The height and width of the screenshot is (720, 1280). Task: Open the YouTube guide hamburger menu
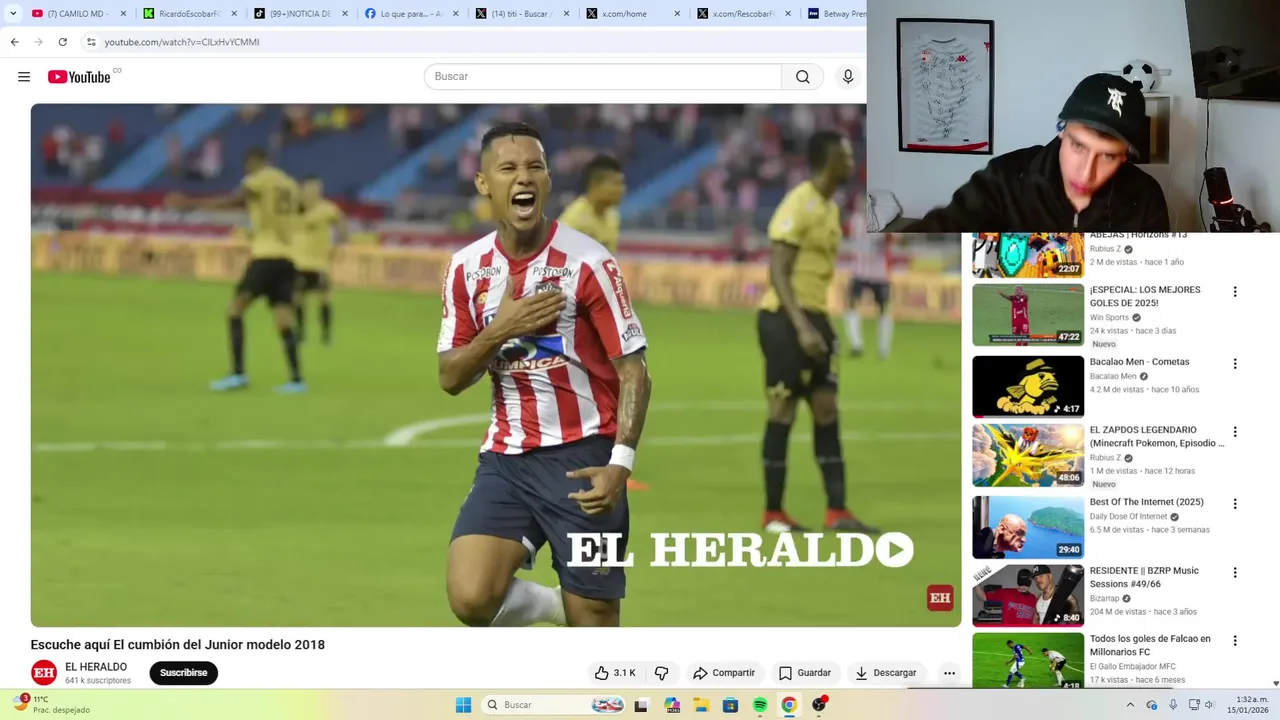tap(24, 77)
